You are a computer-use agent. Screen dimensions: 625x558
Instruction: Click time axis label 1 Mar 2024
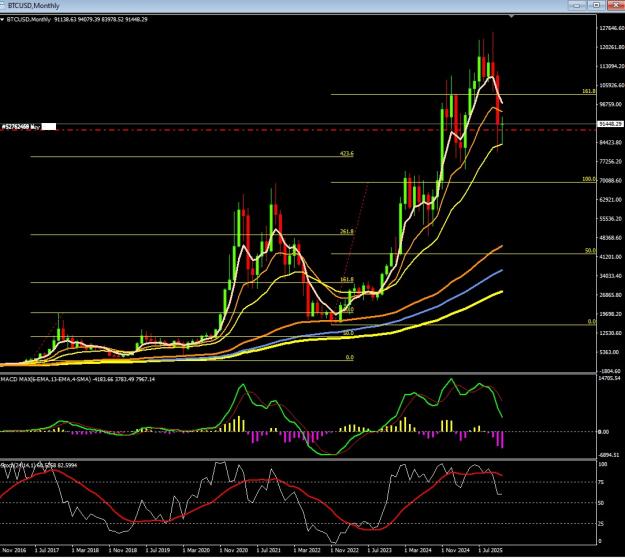pos(418,550)
